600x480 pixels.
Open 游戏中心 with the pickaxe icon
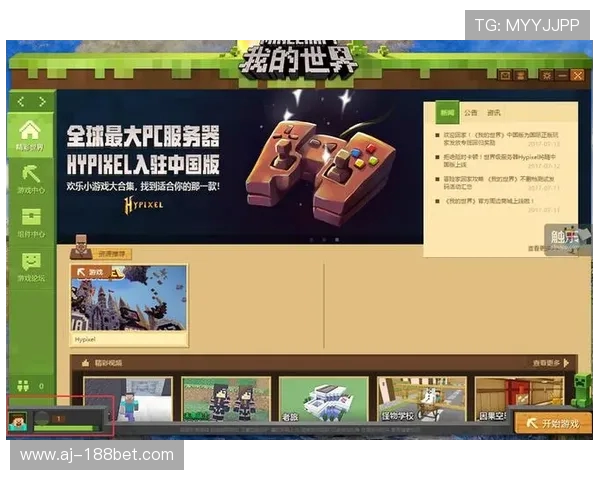(x=31, y=179)
